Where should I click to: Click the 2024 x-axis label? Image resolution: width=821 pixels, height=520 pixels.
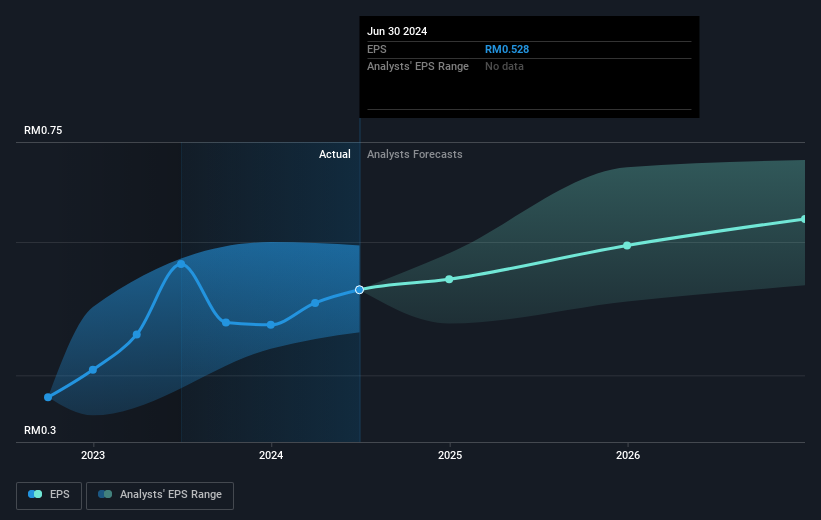click(x=271, y=455)
